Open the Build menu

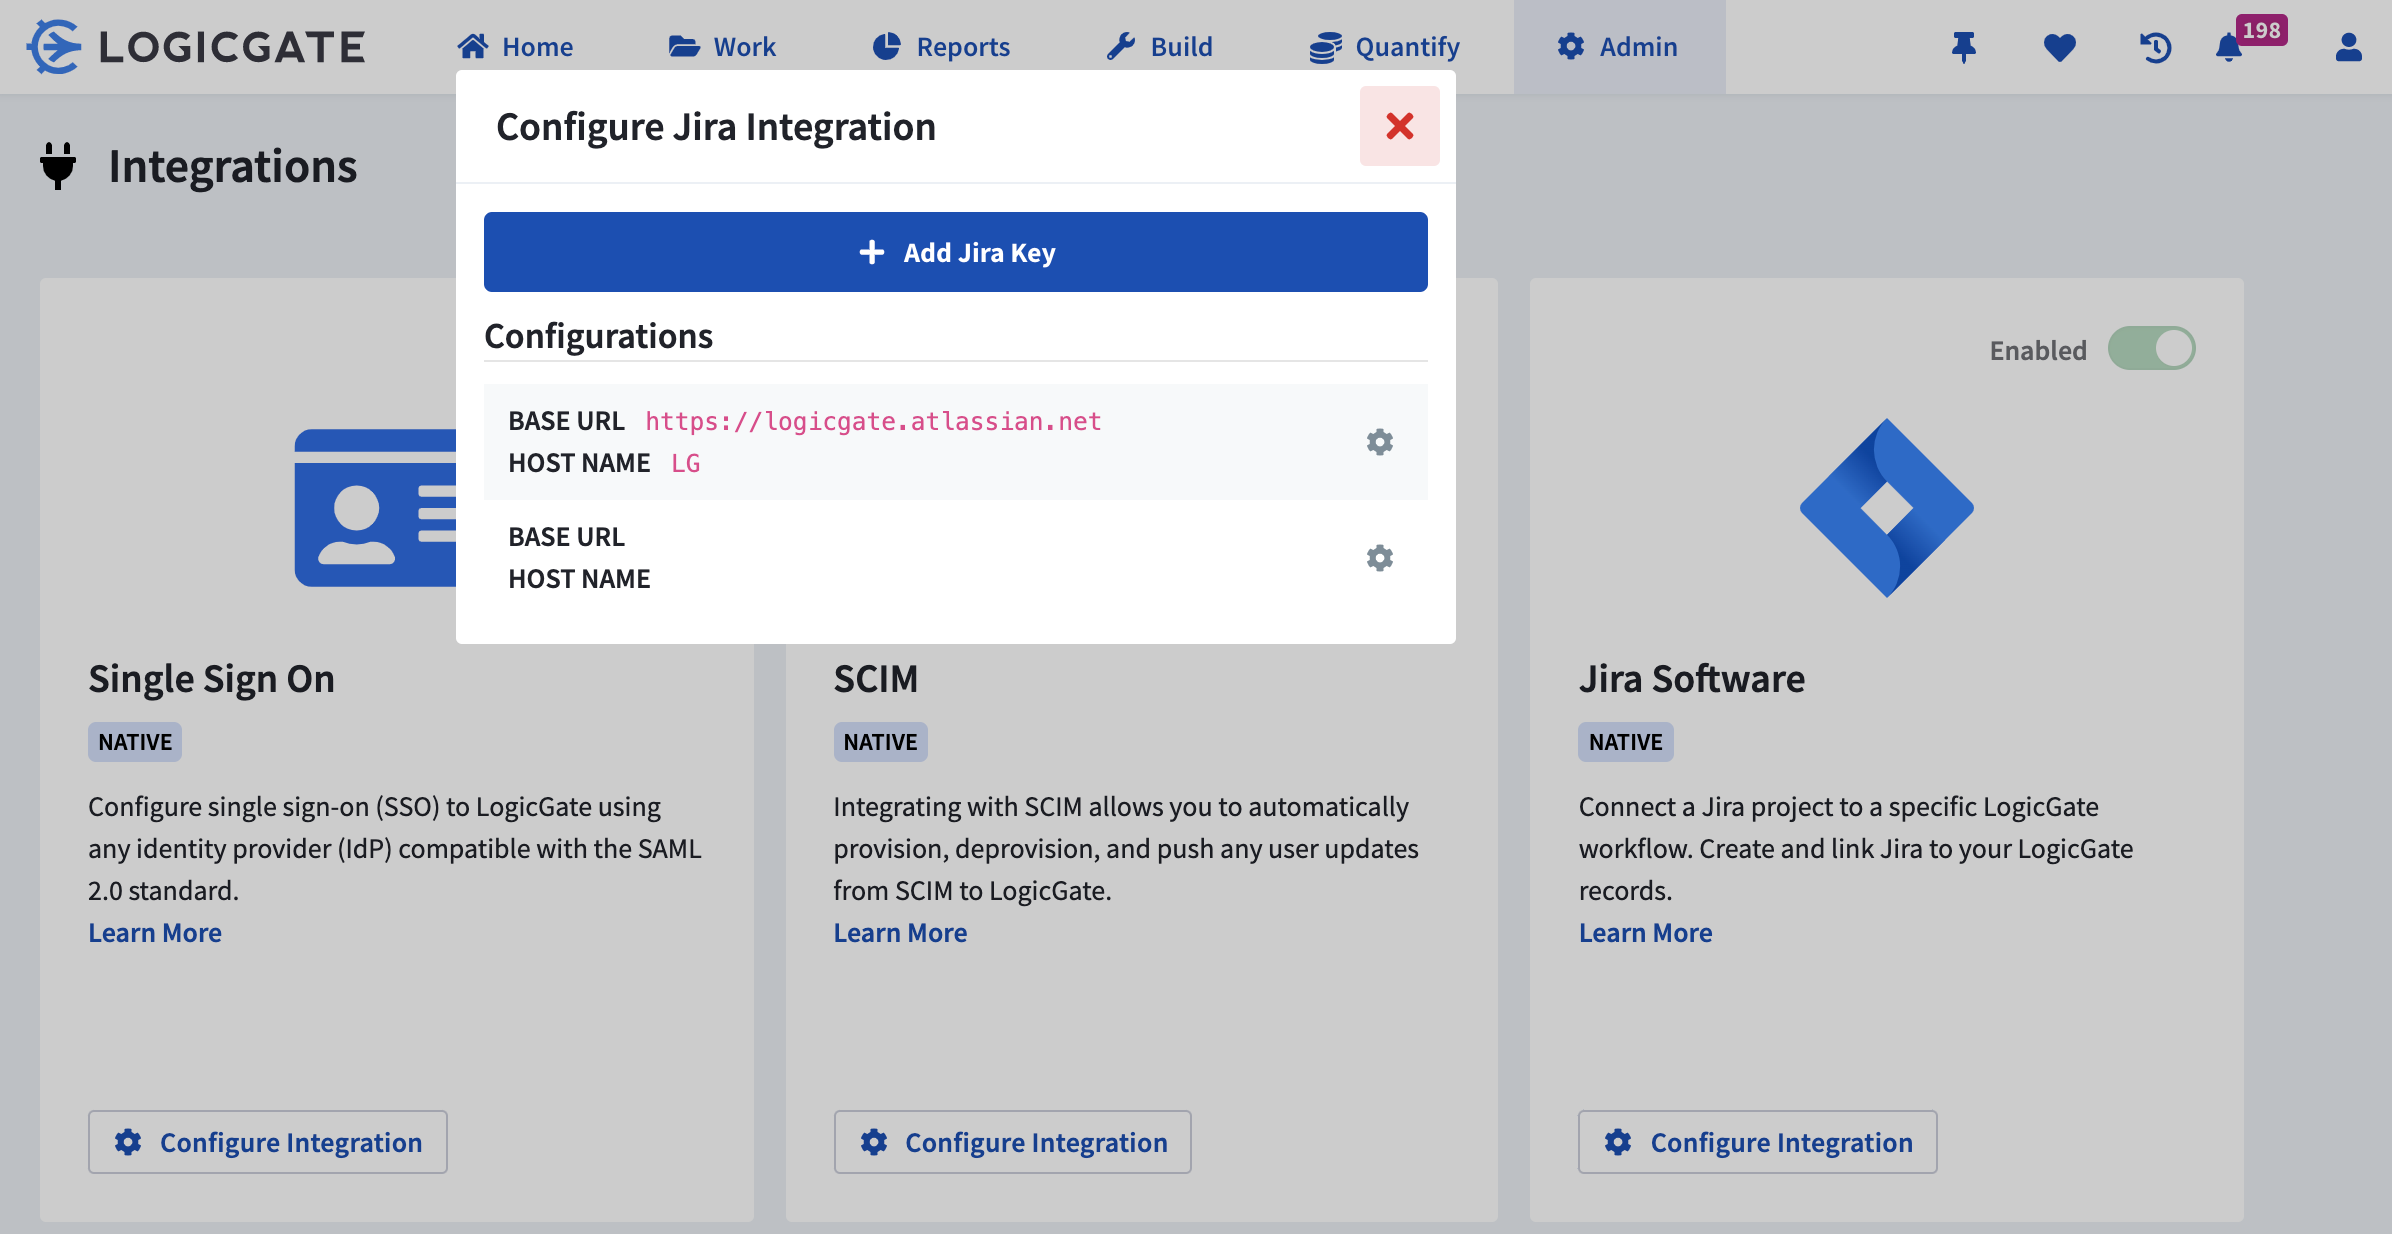point(1160,47)
